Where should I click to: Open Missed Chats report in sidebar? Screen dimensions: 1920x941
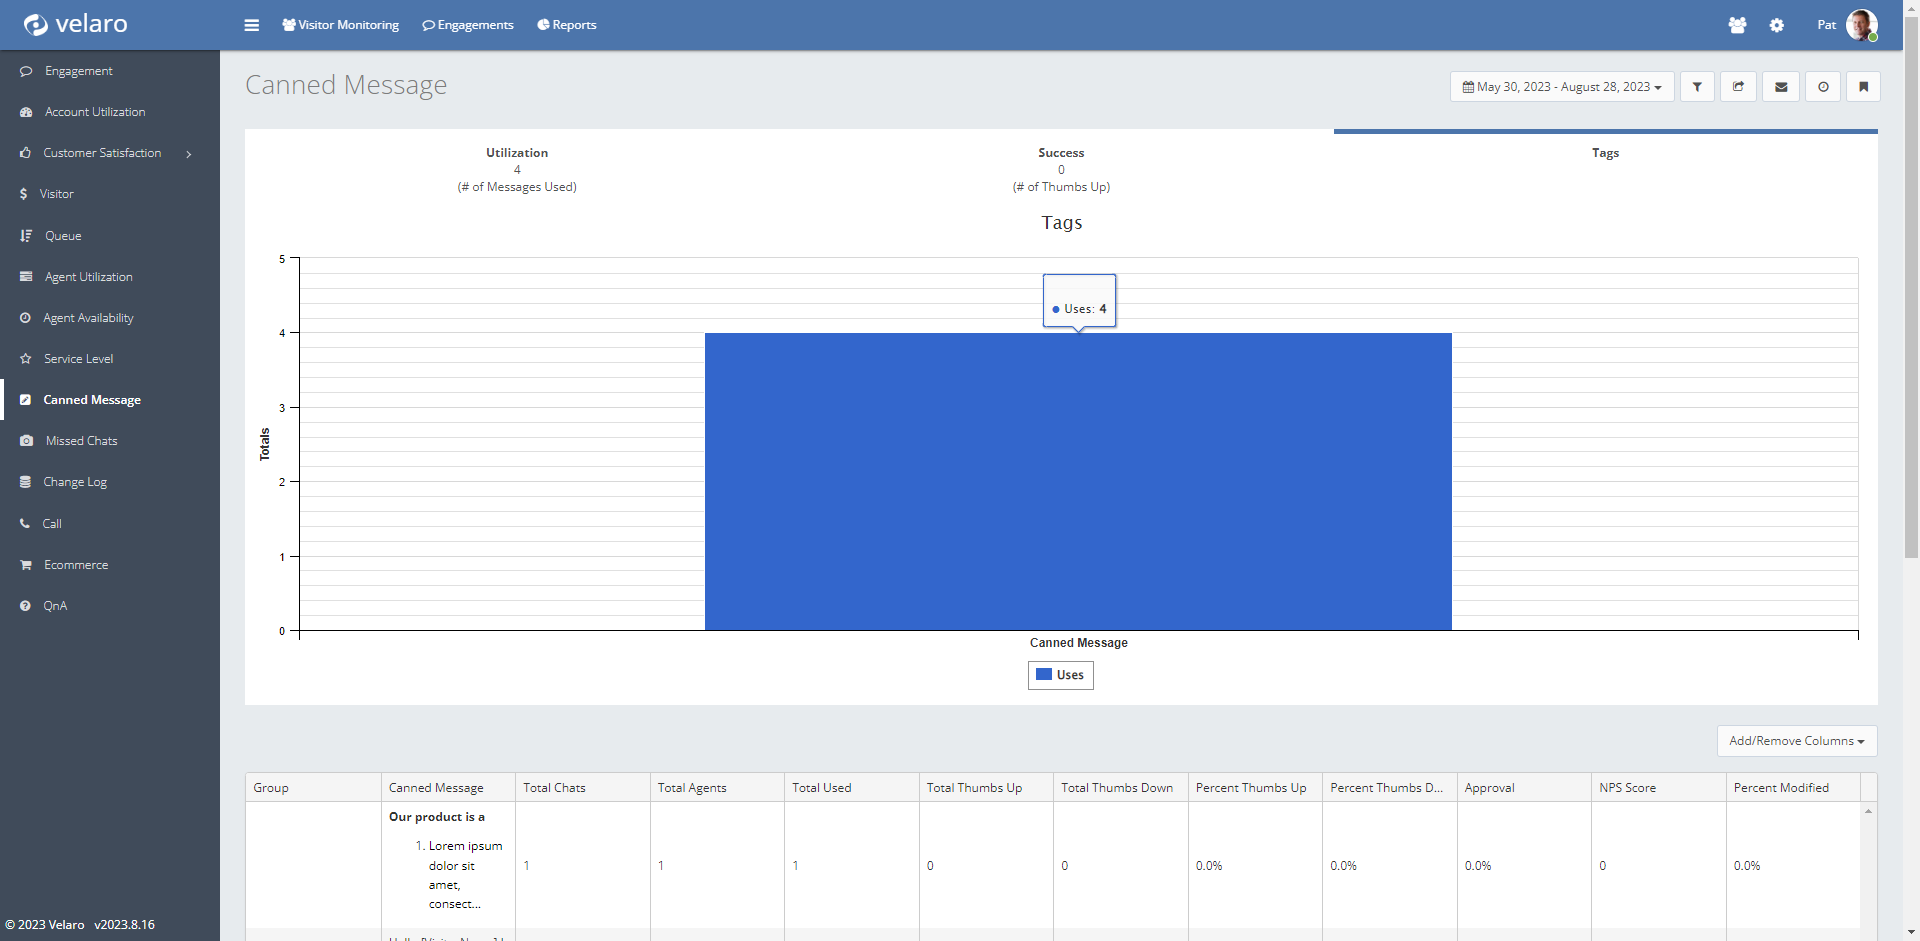[81, 441]
